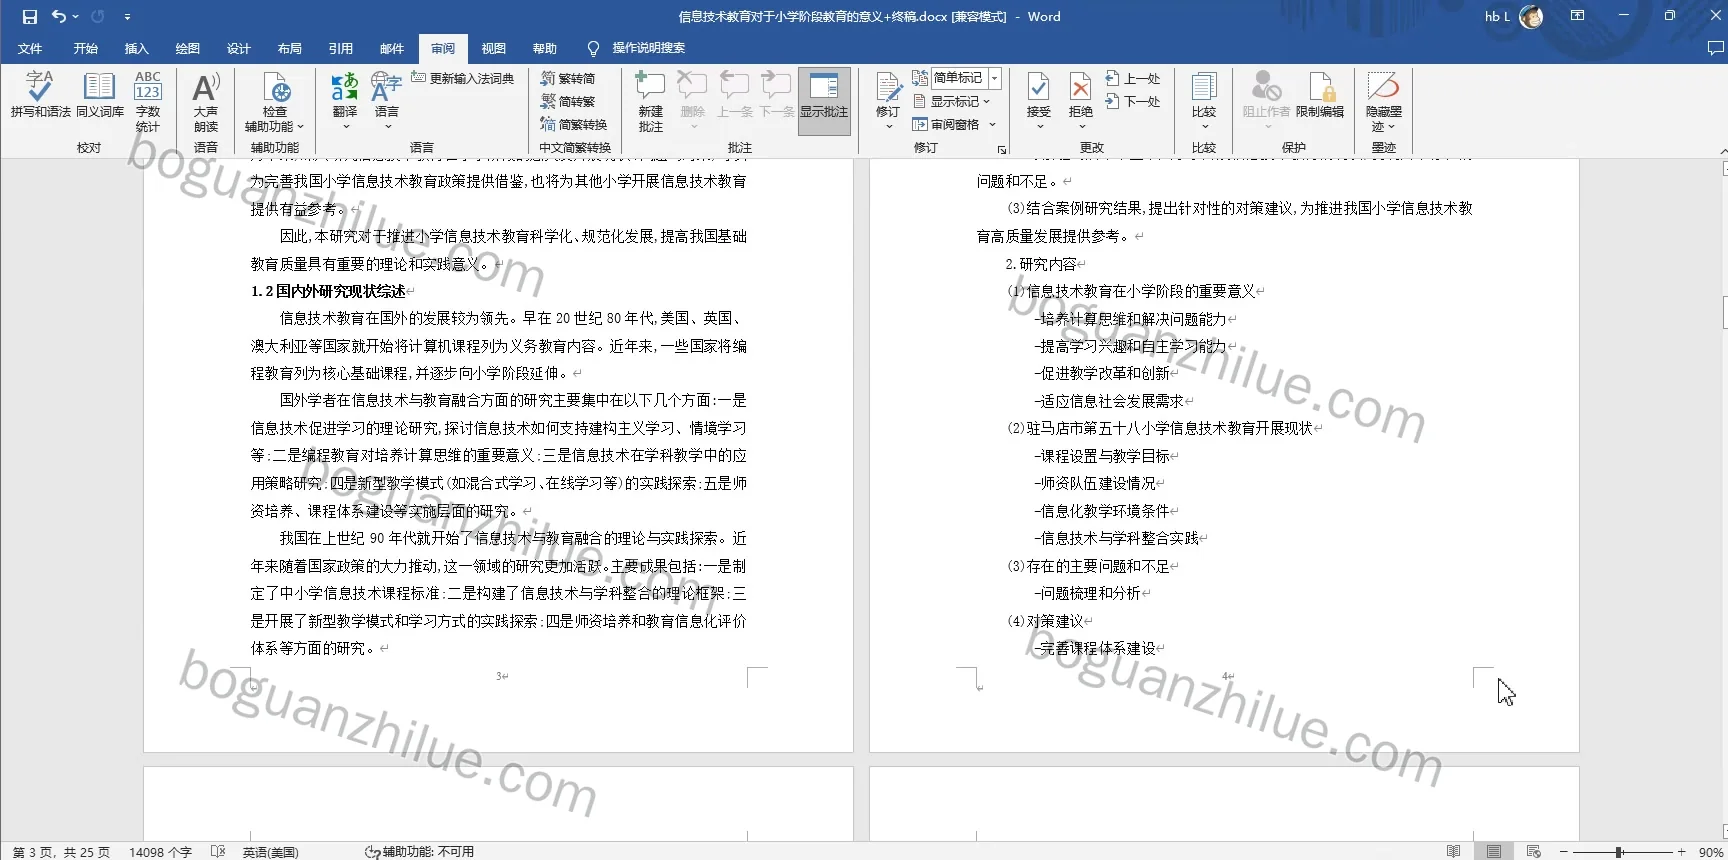Switch to Print Layout view in status bar
Screen dimensions: 1728x860
point(1493,852)
